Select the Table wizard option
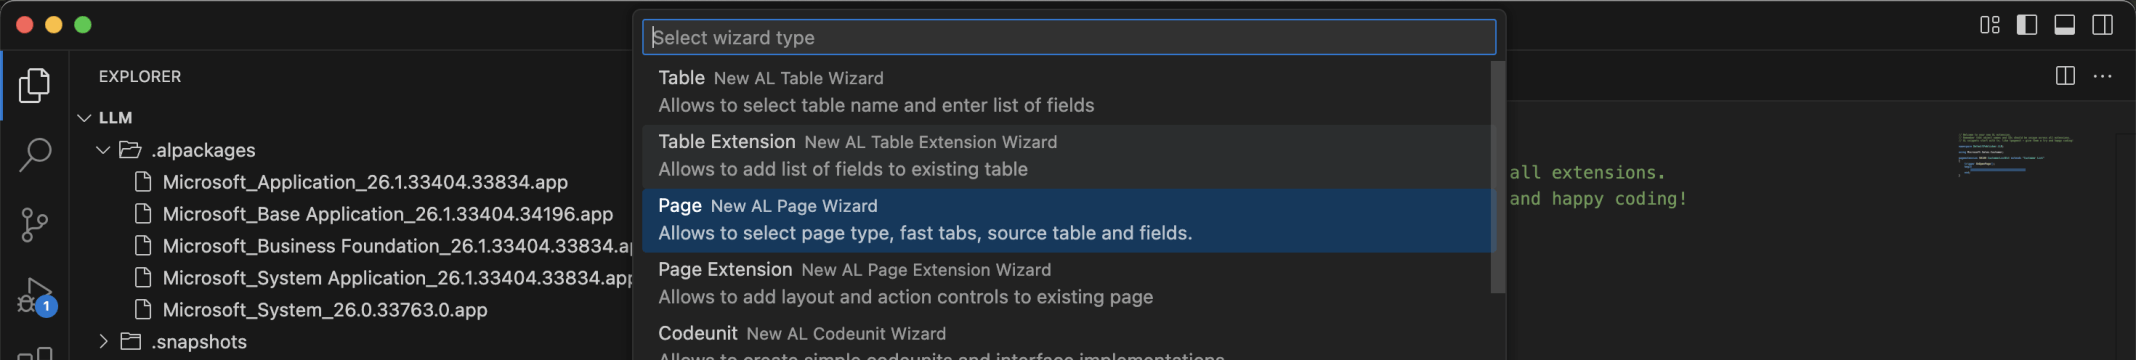The image size is (2136, 360). [x=1066, y=92]
